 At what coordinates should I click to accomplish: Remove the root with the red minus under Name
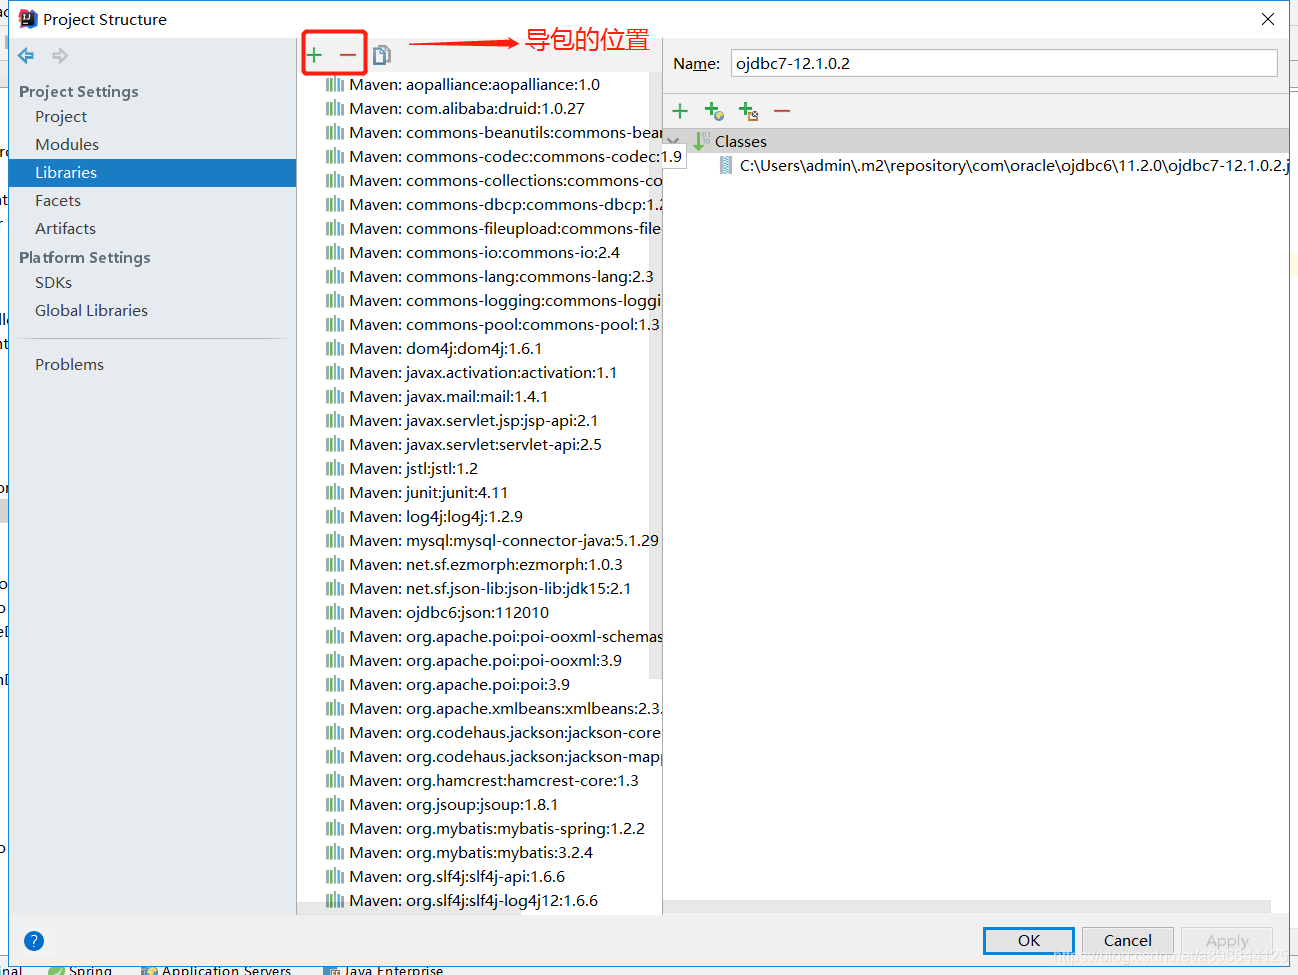(x=782, y=111)
